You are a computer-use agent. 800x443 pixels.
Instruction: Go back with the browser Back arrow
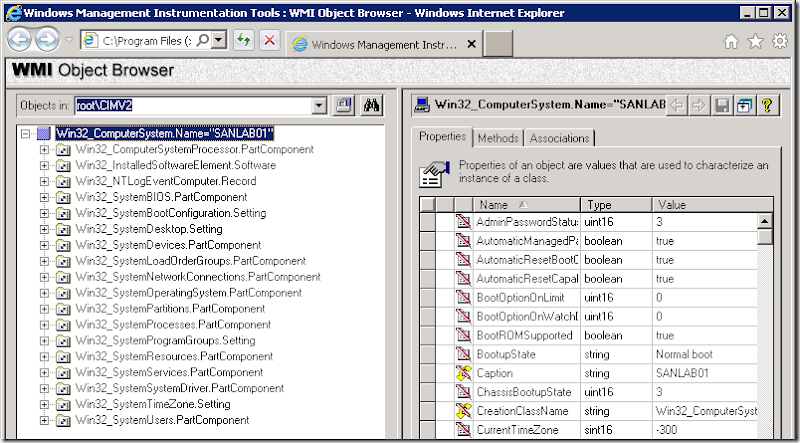[x=19, y=40]
